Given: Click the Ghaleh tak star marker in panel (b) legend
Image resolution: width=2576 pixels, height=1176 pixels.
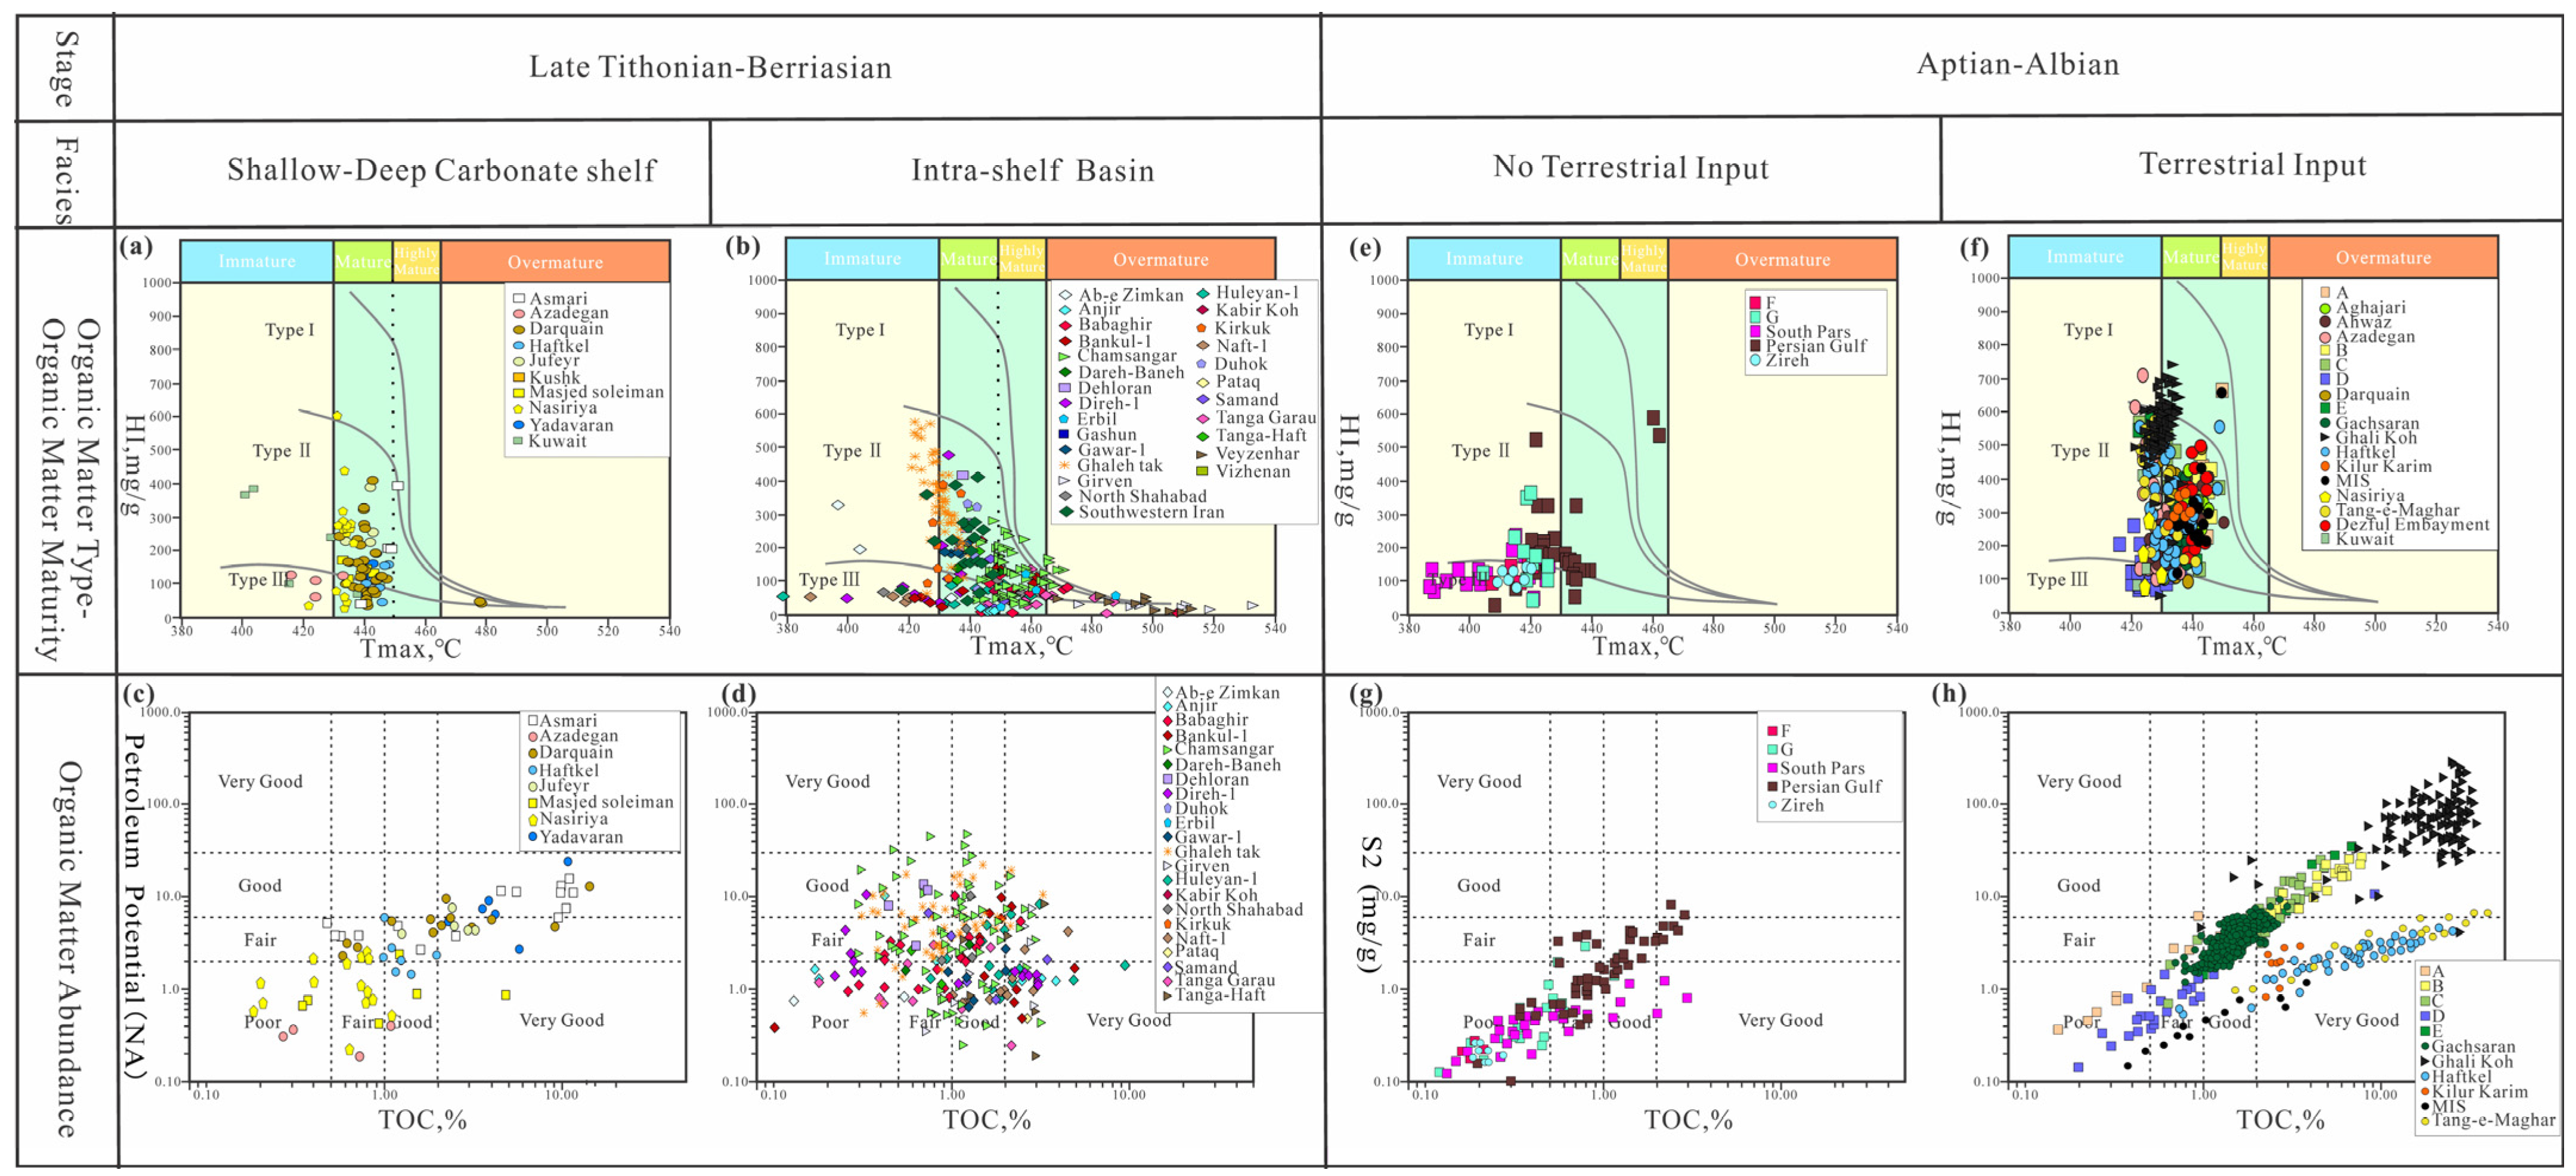Looking at the screenshot, I should coord(1065,465).
